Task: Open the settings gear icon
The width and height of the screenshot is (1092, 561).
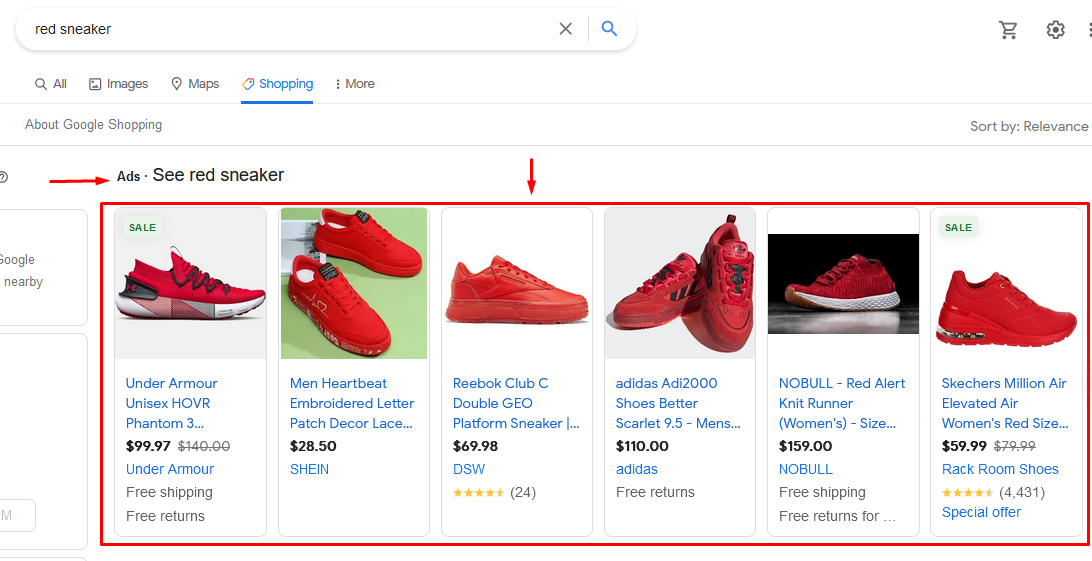Action: tap(1055, 30)
